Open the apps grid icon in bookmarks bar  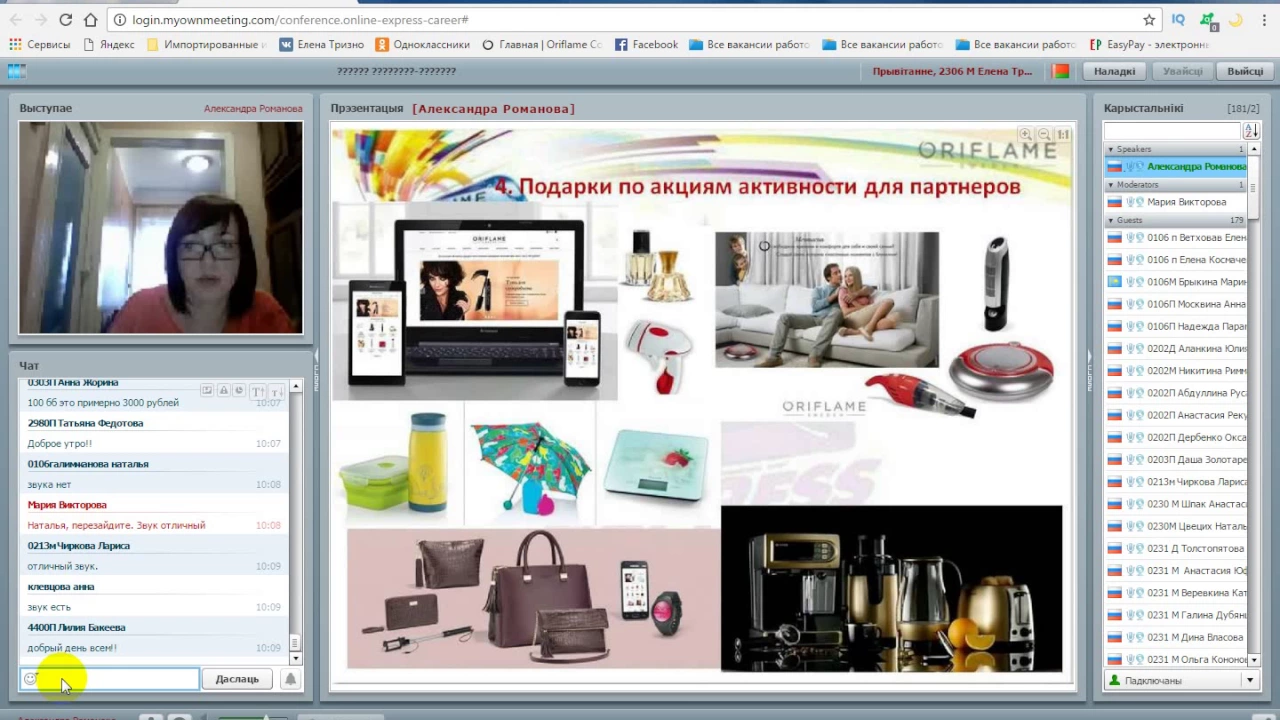15,45
